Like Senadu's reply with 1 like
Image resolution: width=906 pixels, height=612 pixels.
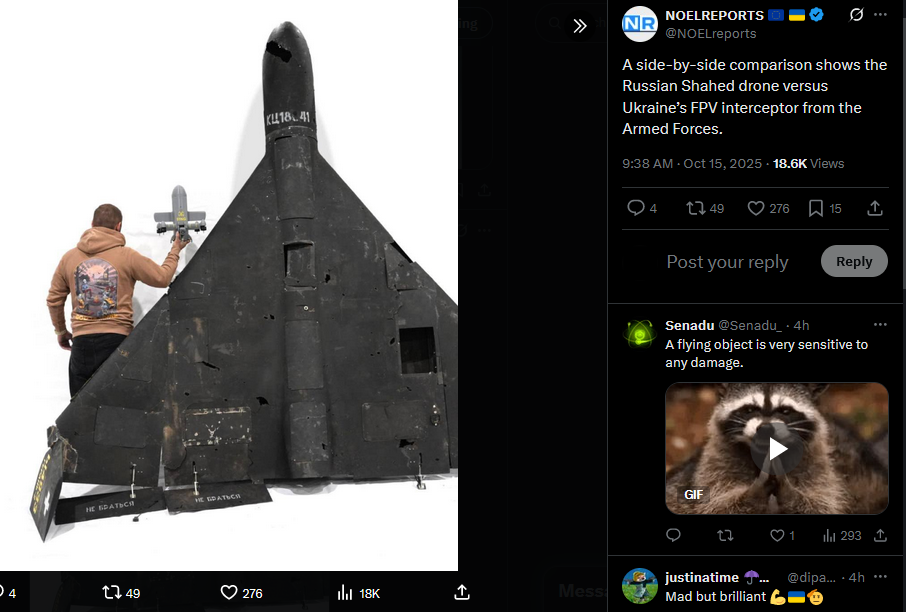[x=782, y=536]
